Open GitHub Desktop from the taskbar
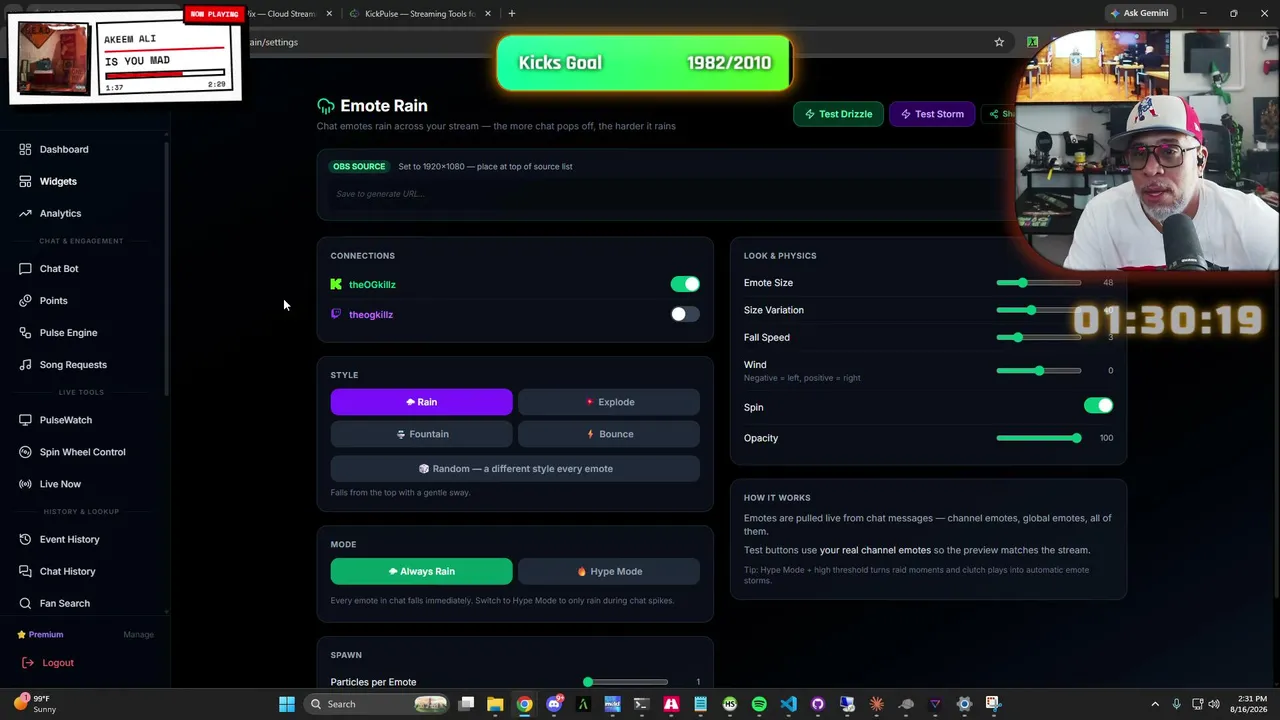Image resolution: width=1280 pixels, height=720 pixels. pyautogui.click(x=818, y=704)
